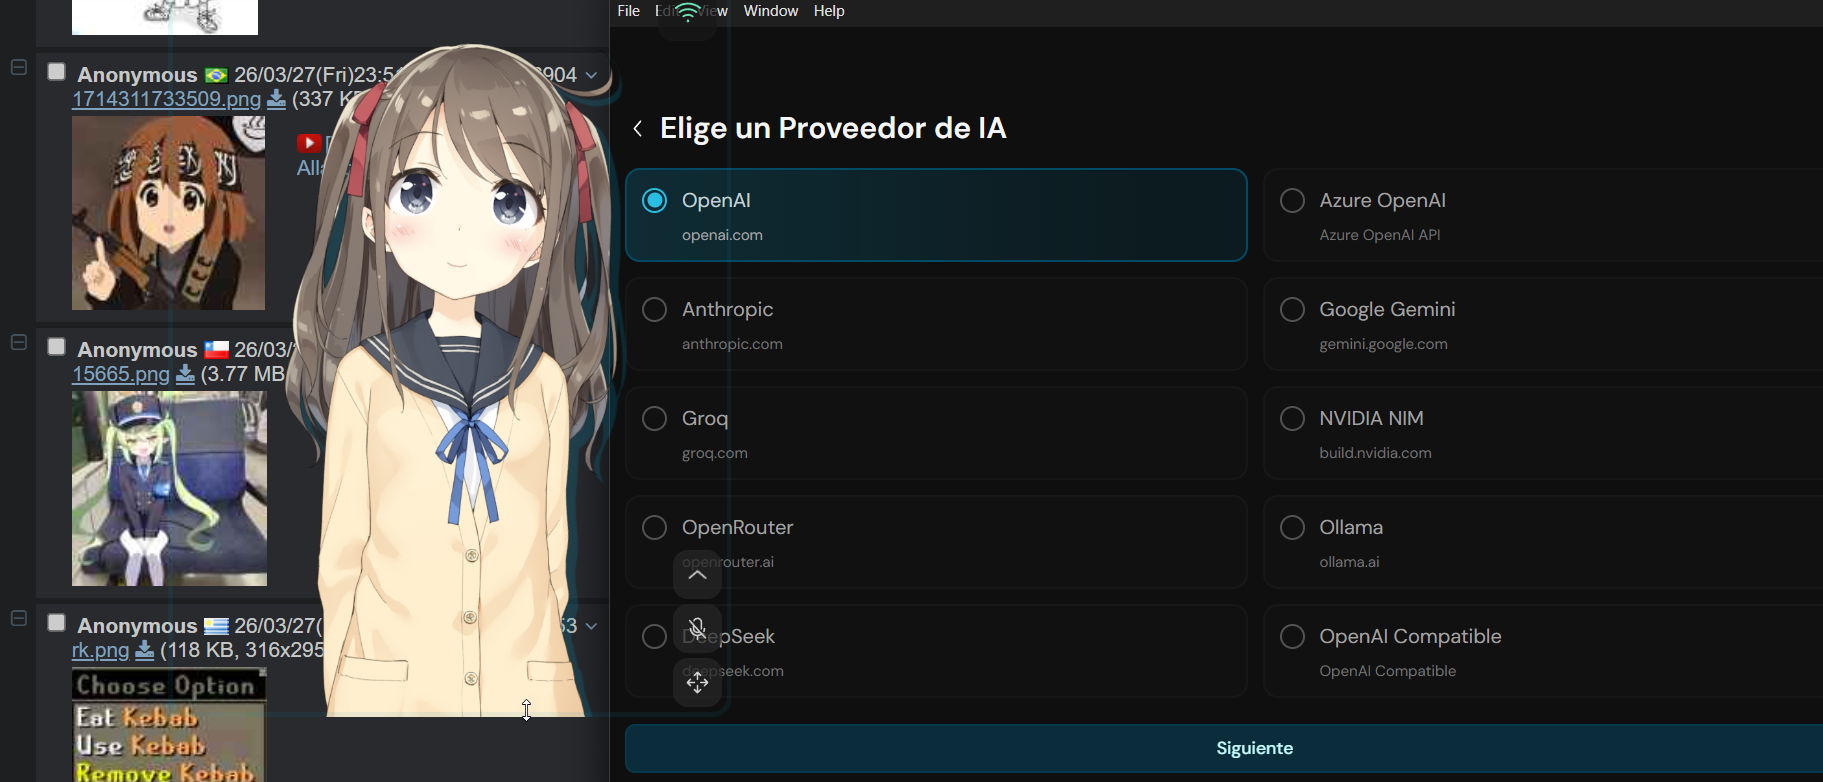
Task: Select the Google Gemini radio button
Action: [1293, 310]
